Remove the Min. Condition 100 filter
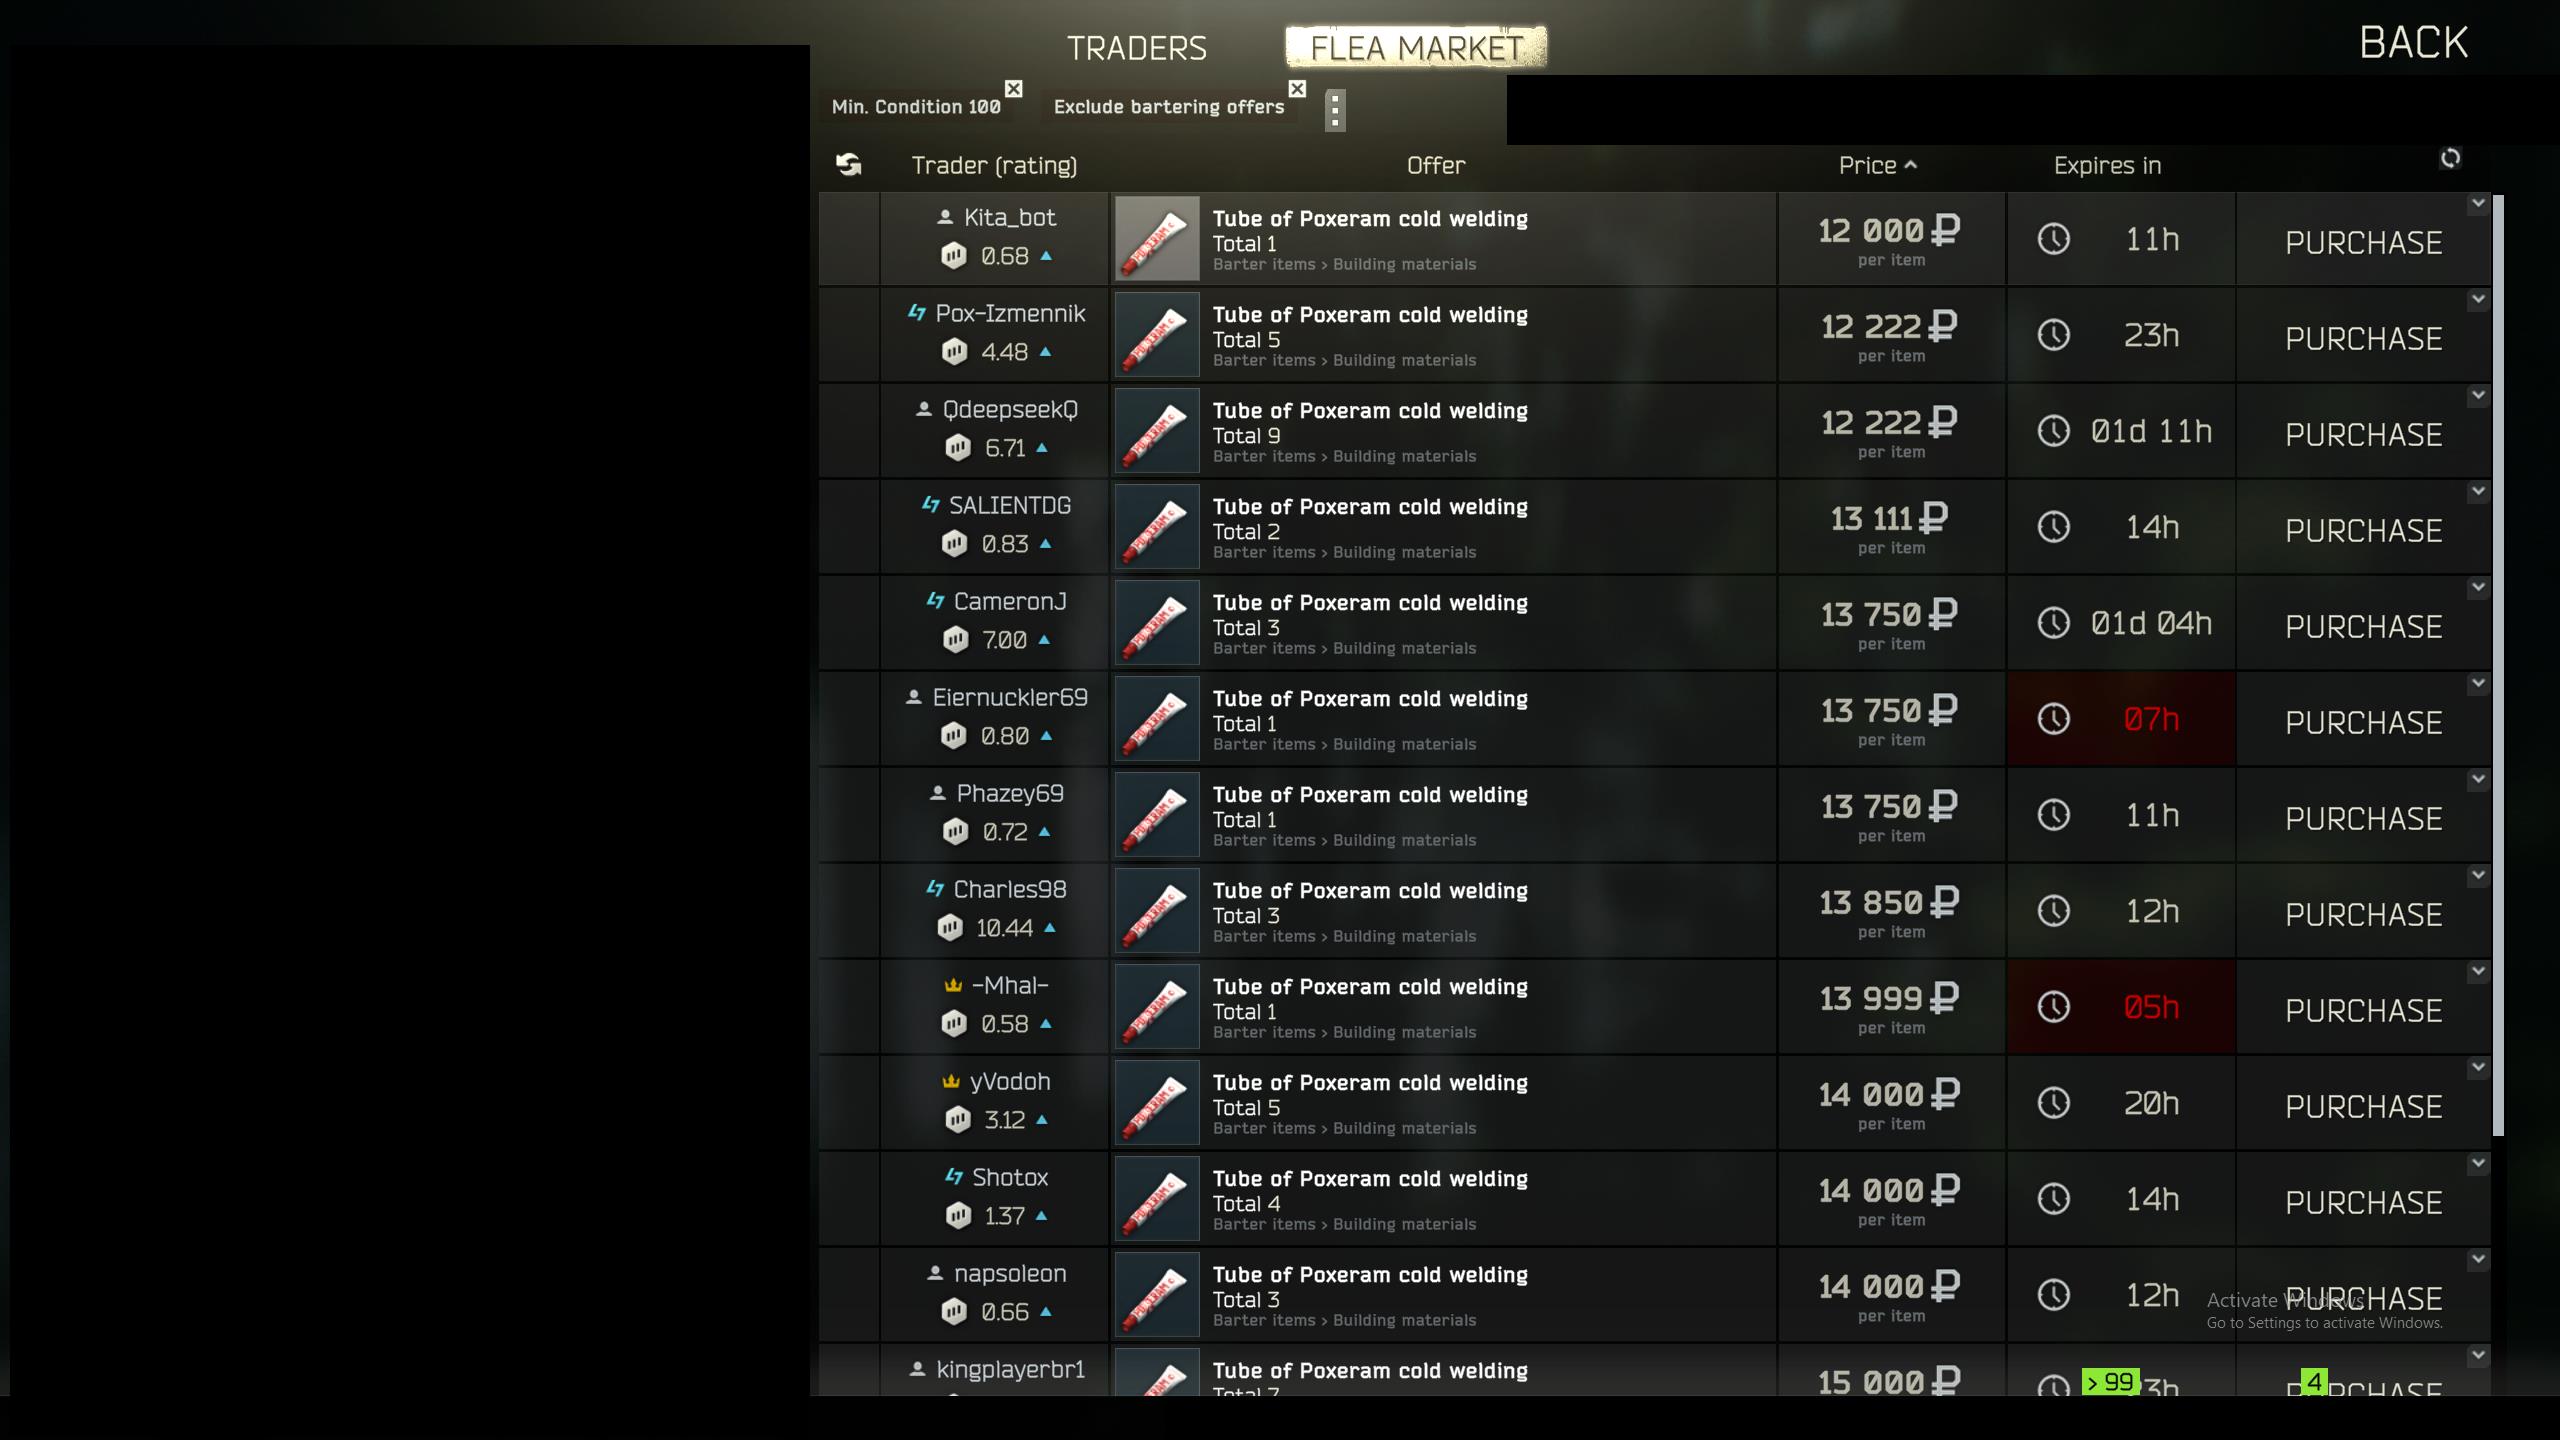The width and height of the screenshot is (2560, 1440). tap(1013, 89)
